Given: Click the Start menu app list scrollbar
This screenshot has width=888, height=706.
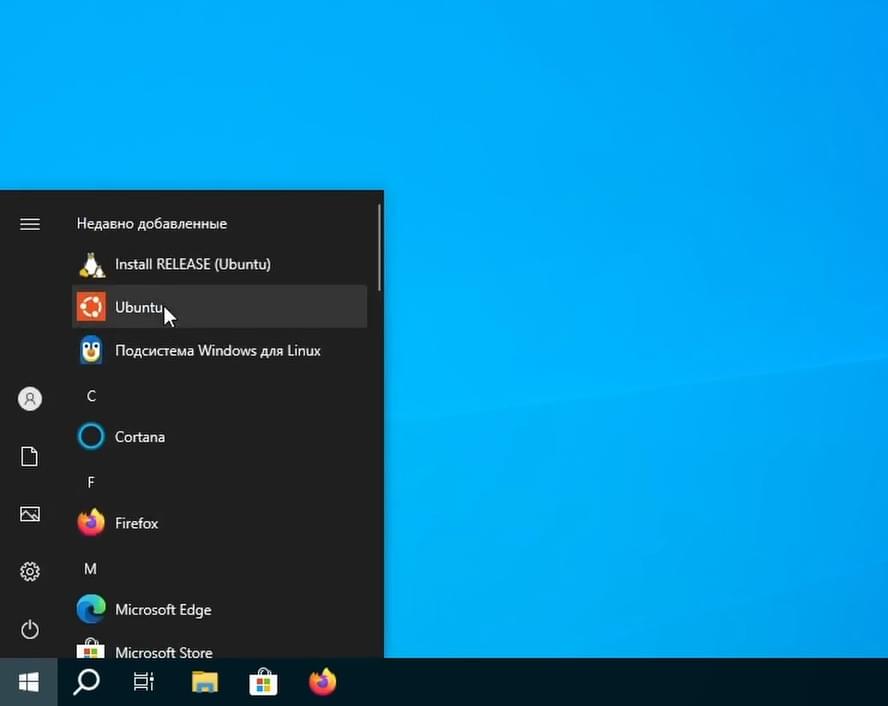Looking at the screenshot, I should tap(379, 248).
